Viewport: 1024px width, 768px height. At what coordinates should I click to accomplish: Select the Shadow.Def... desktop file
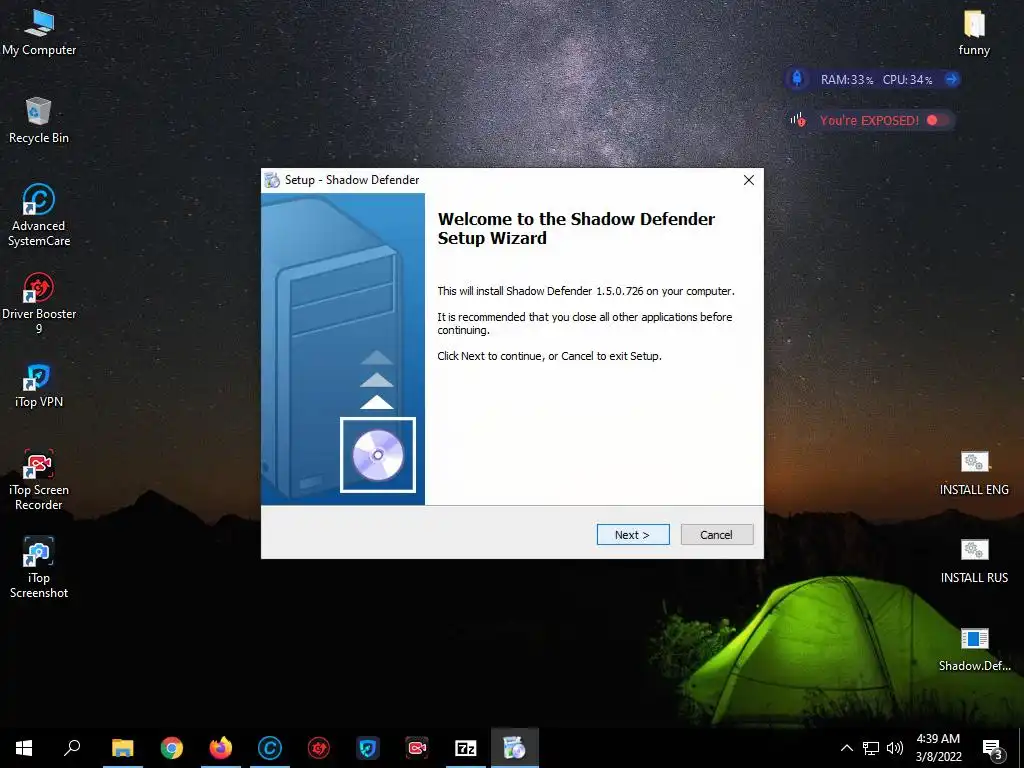point(974,649)
